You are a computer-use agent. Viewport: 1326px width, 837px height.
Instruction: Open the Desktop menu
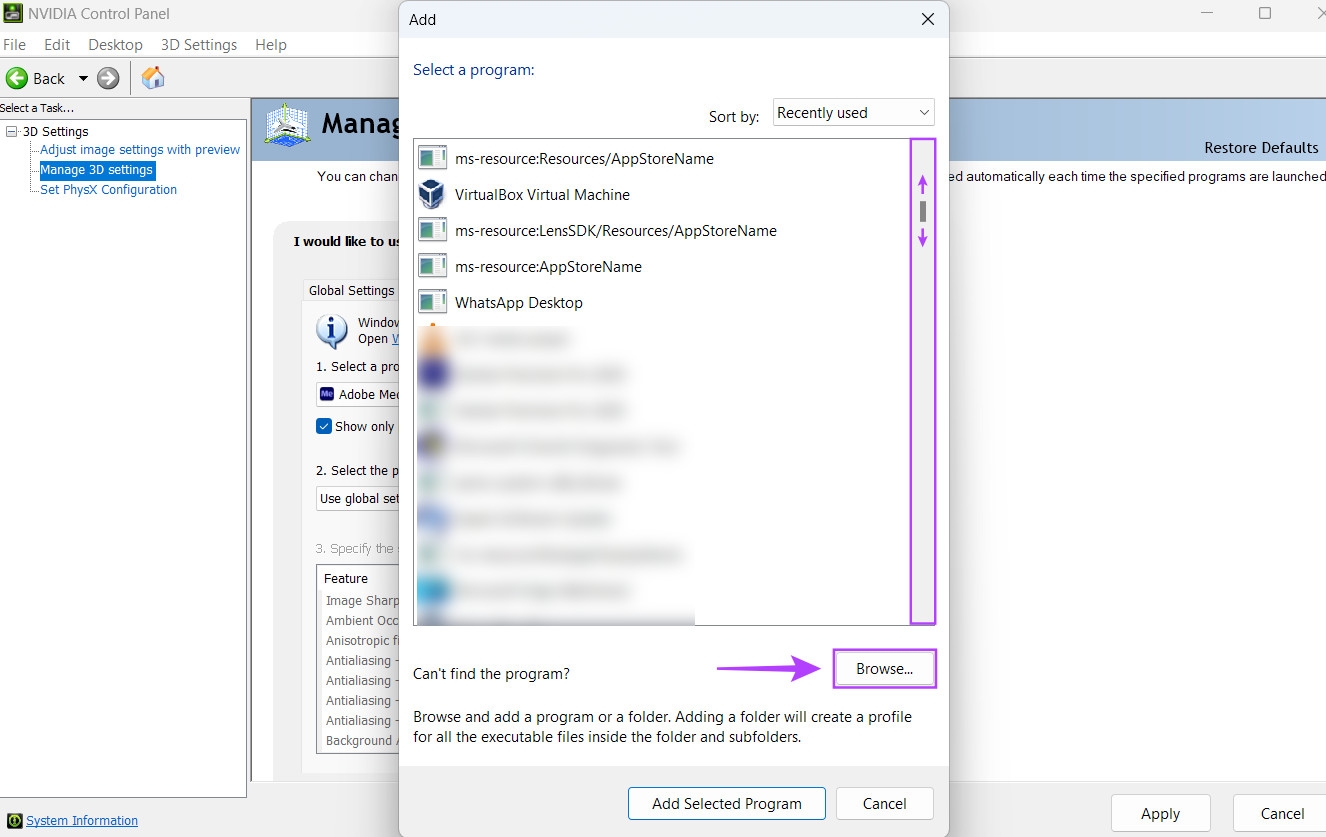pyautogui.click(x=115, y=44)
